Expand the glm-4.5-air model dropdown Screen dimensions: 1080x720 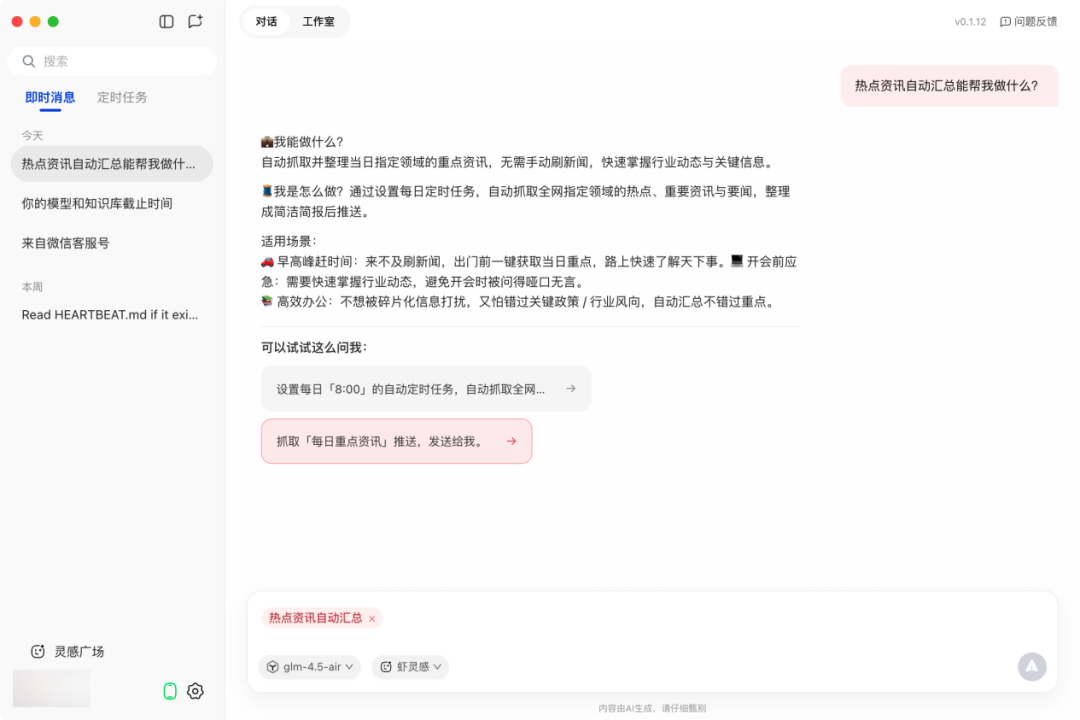(x=309, y=667)
